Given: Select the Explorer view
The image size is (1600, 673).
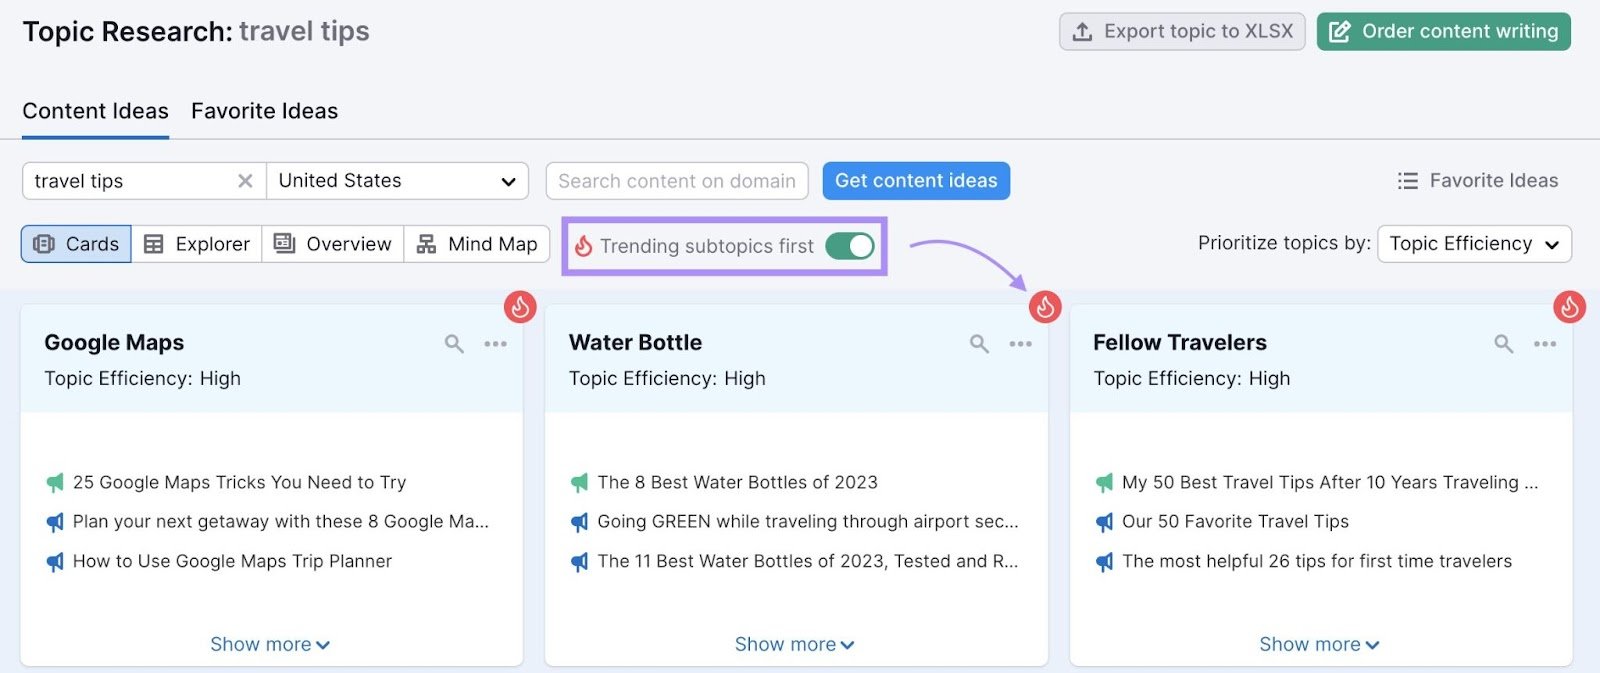Looking at the screenshot, I should (x=197, y=244).
